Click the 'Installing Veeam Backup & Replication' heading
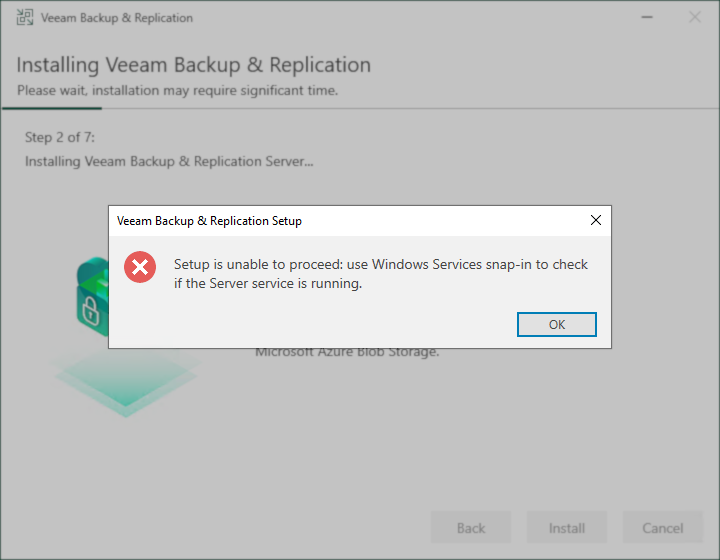Viewport: 720px width, 560px height. pyautogui.click(x=193, y=65)
